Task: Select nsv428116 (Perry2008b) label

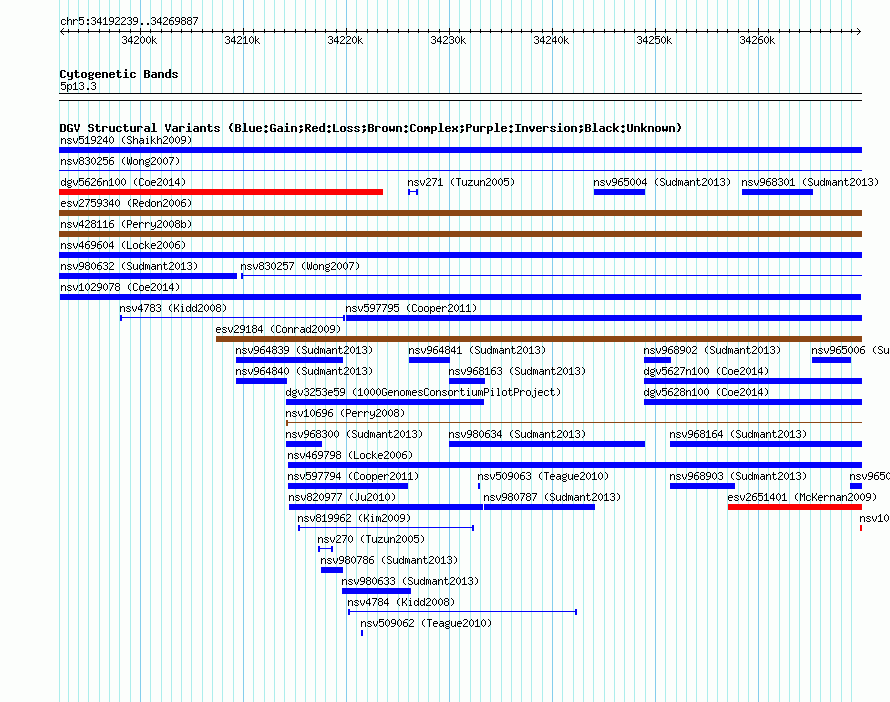Action: point(126,224)
